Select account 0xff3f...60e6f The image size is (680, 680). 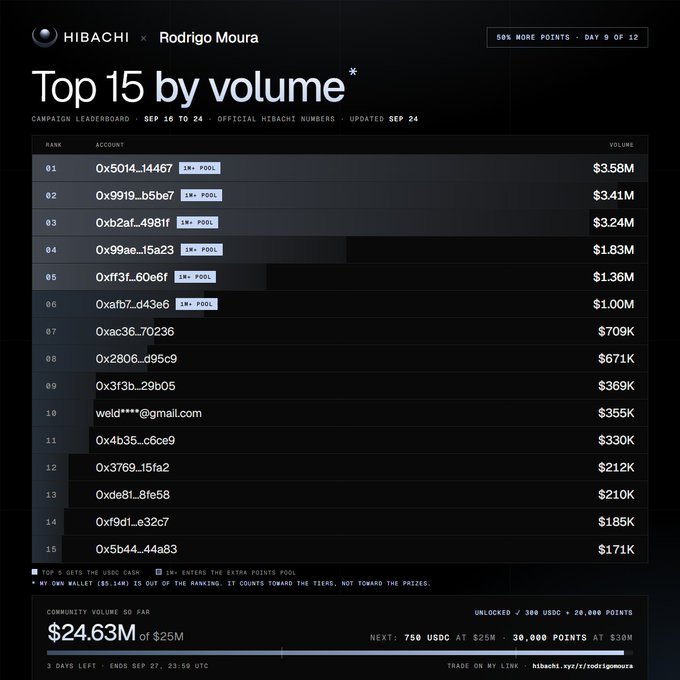[x=131, y=277]
